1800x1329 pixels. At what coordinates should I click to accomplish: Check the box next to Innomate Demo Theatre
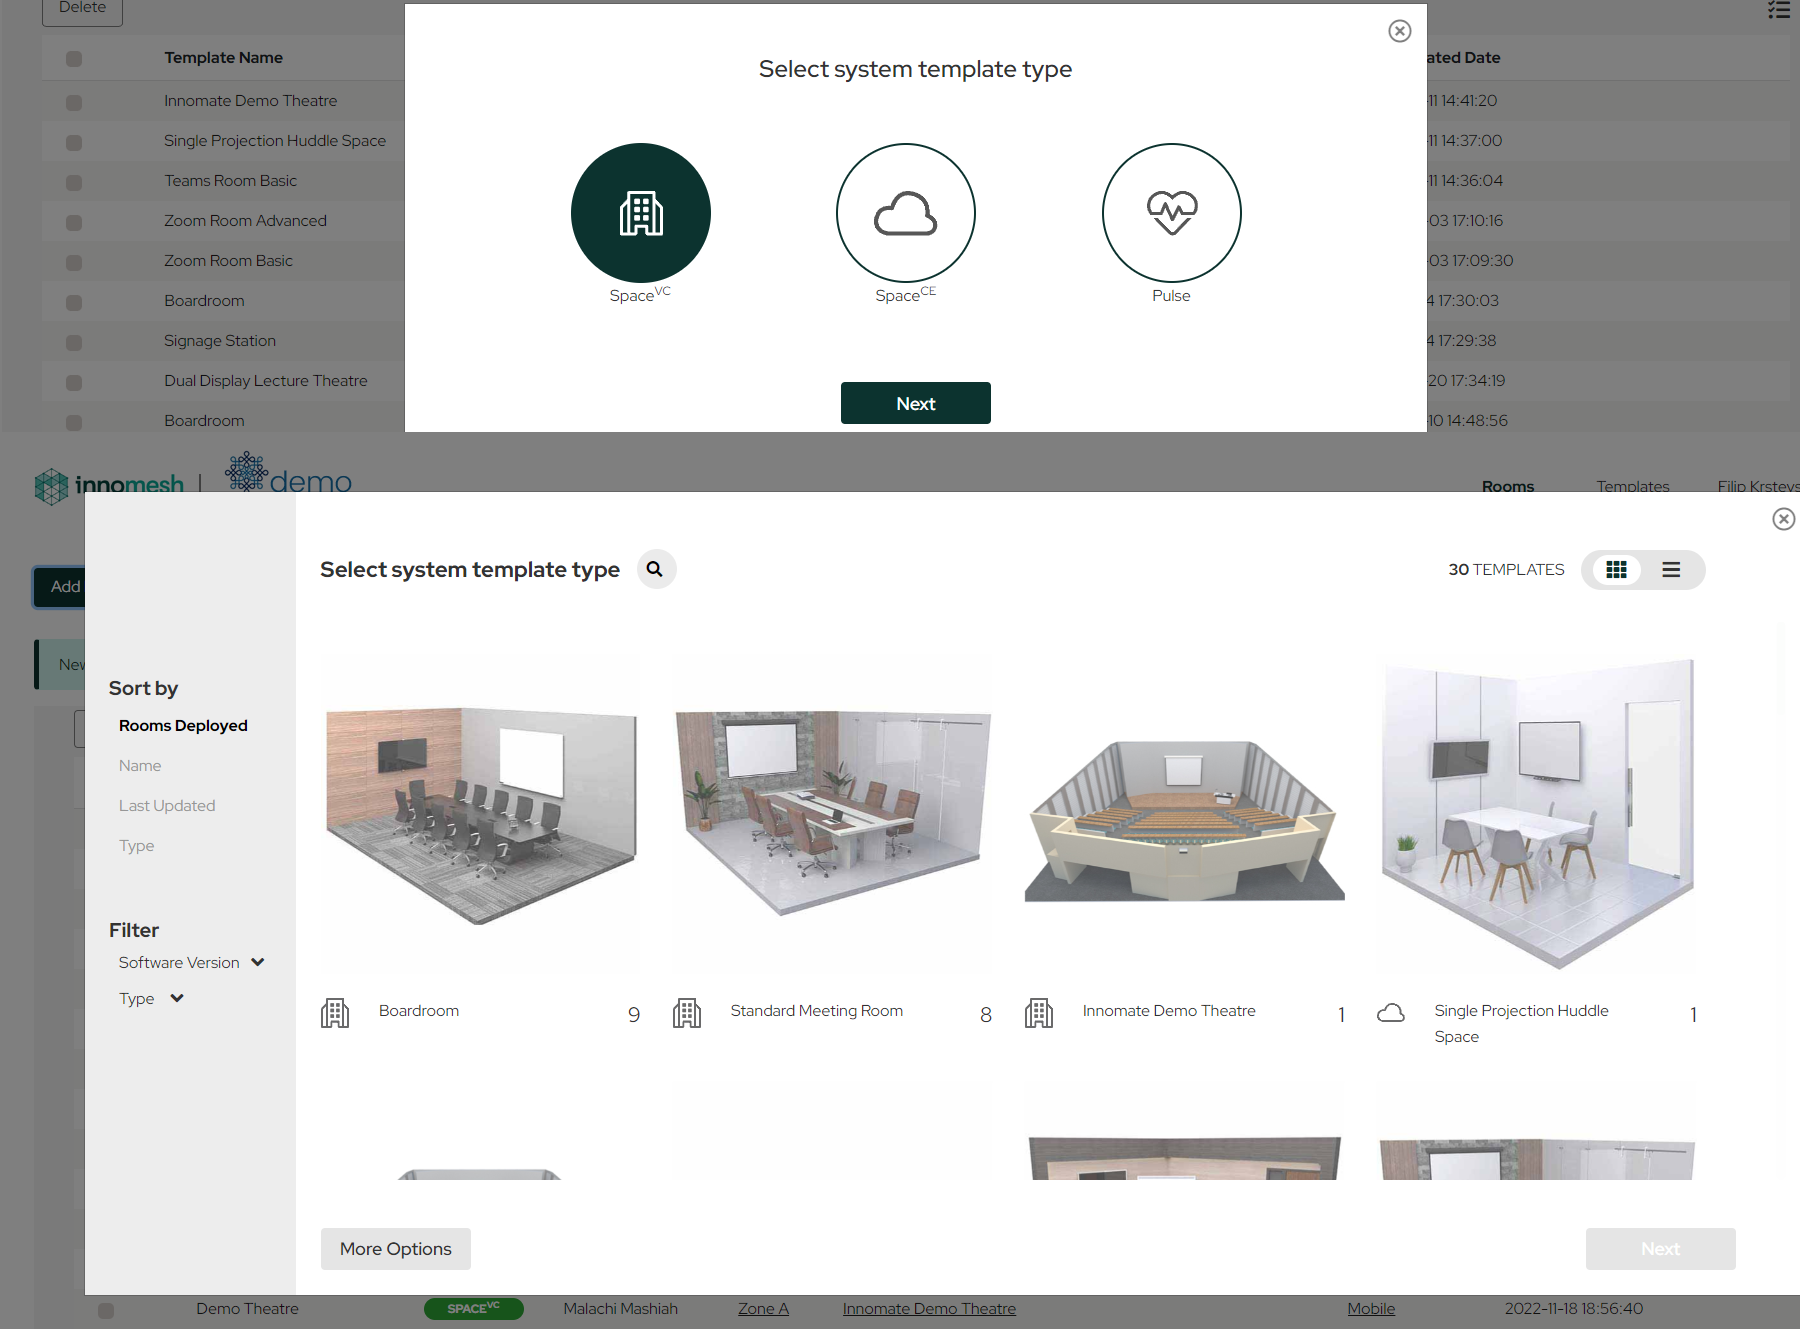[74, 102]
